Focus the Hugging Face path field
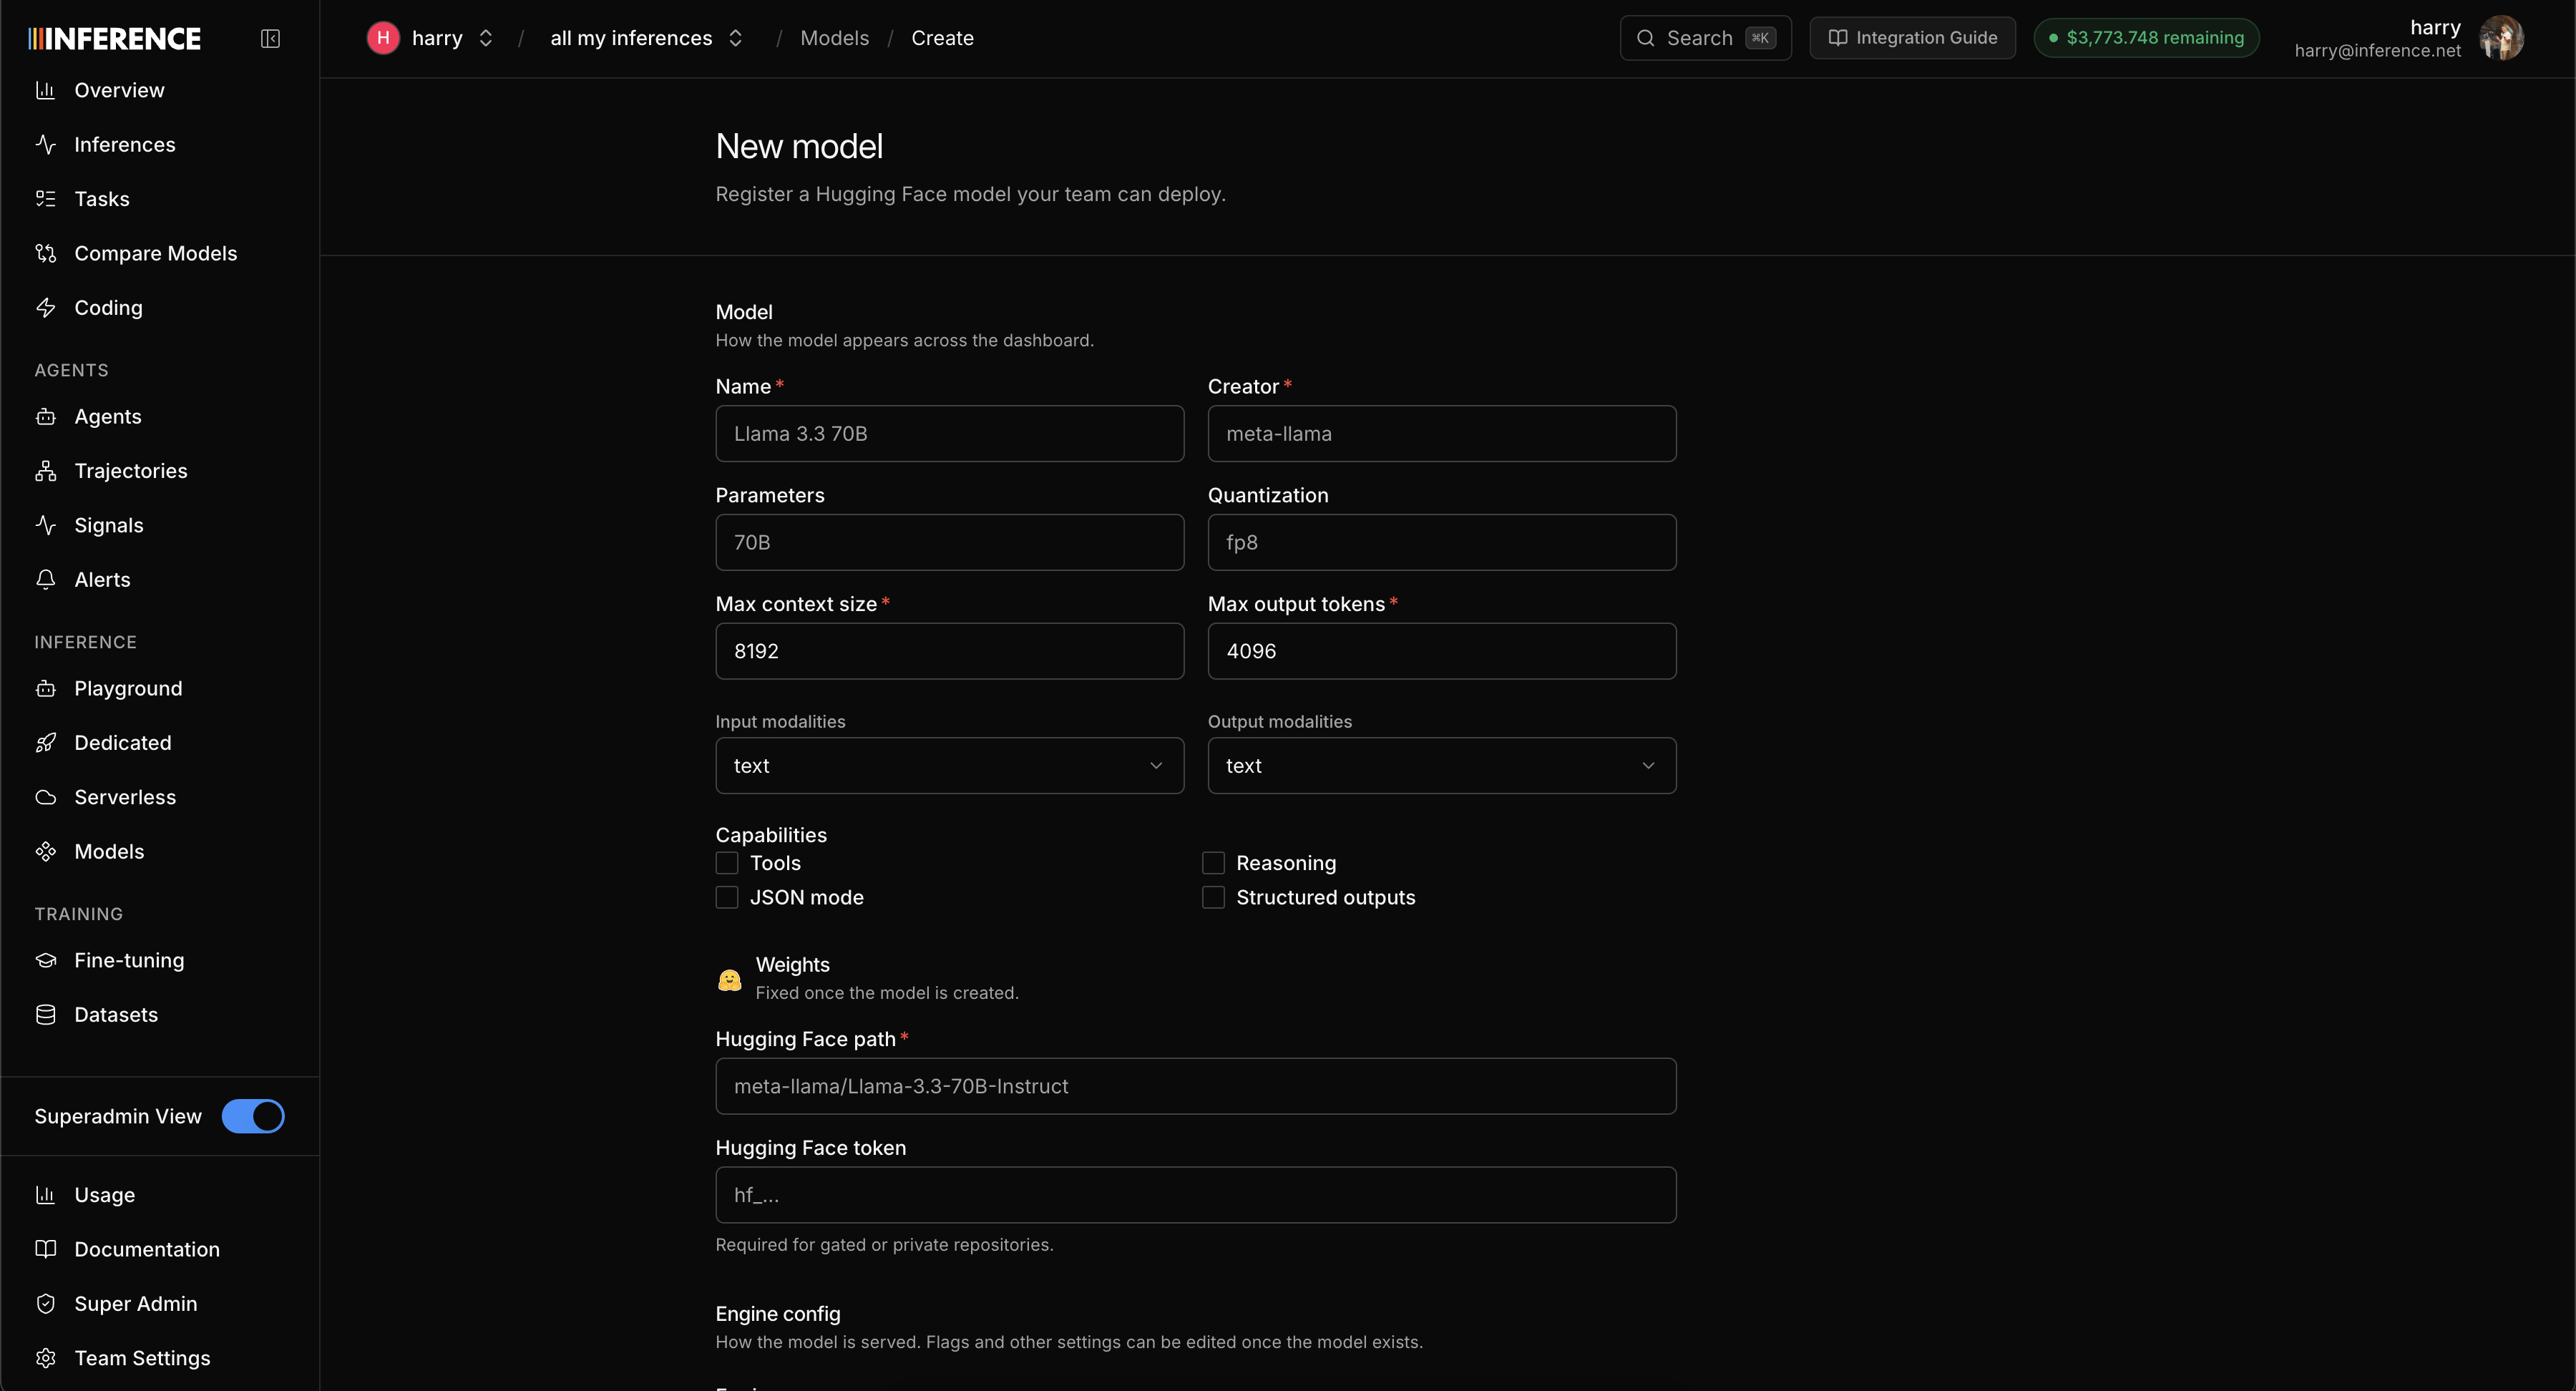This screenshot has width=2576, height=1391. click(x=1196, y=1086)
